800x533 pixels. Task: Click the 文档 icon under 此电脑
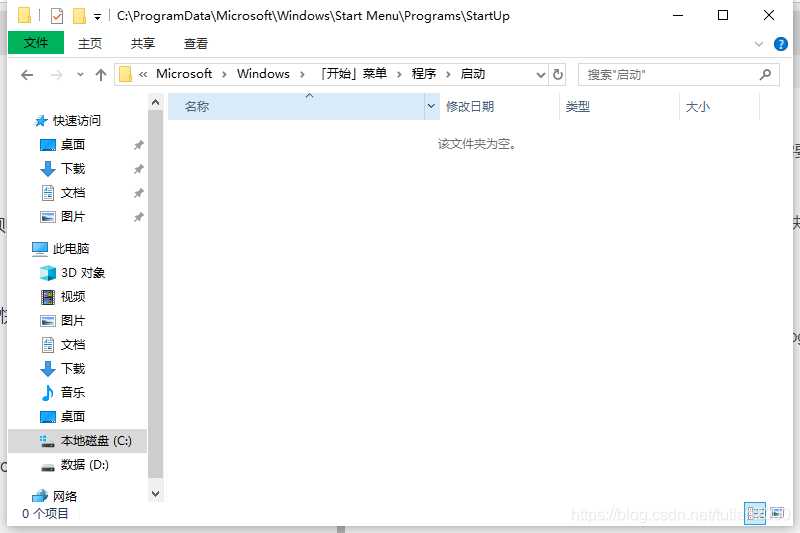(x=48, y=345)
